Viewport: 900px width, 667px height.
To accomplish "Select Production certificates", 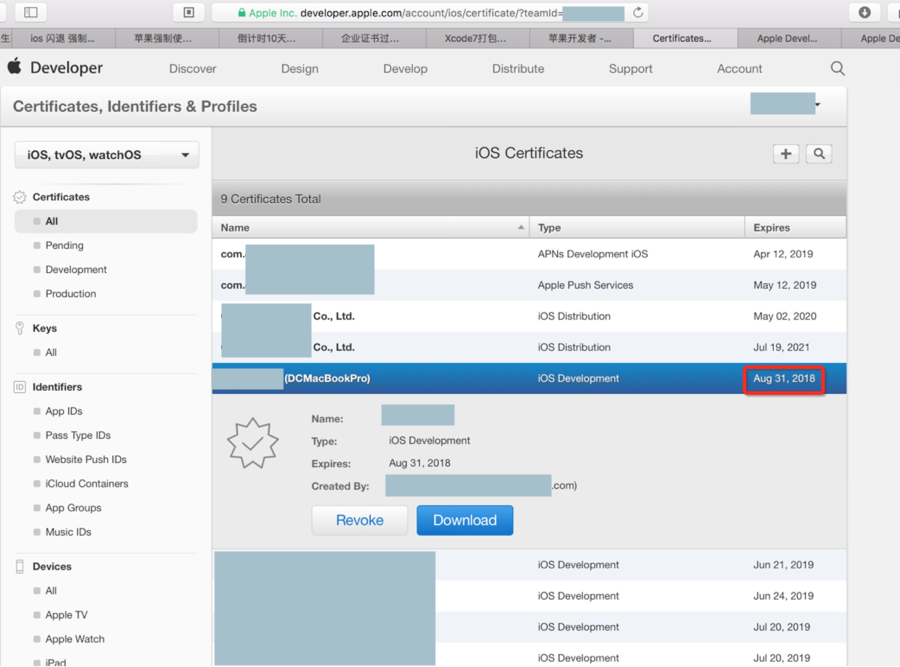I will click(x=71, y=293).
